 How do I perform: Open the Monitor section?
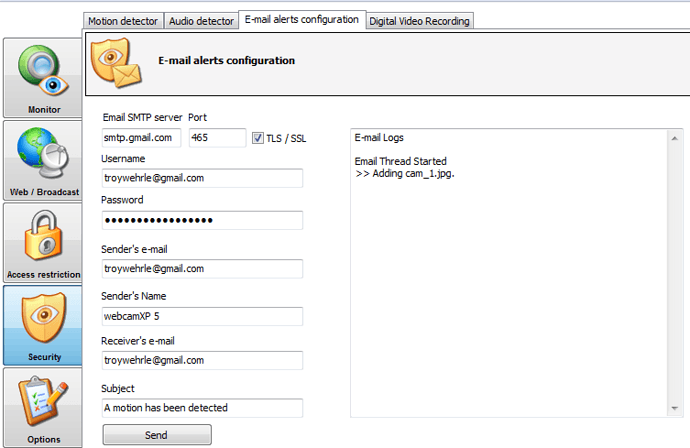(x=43, y=78)
